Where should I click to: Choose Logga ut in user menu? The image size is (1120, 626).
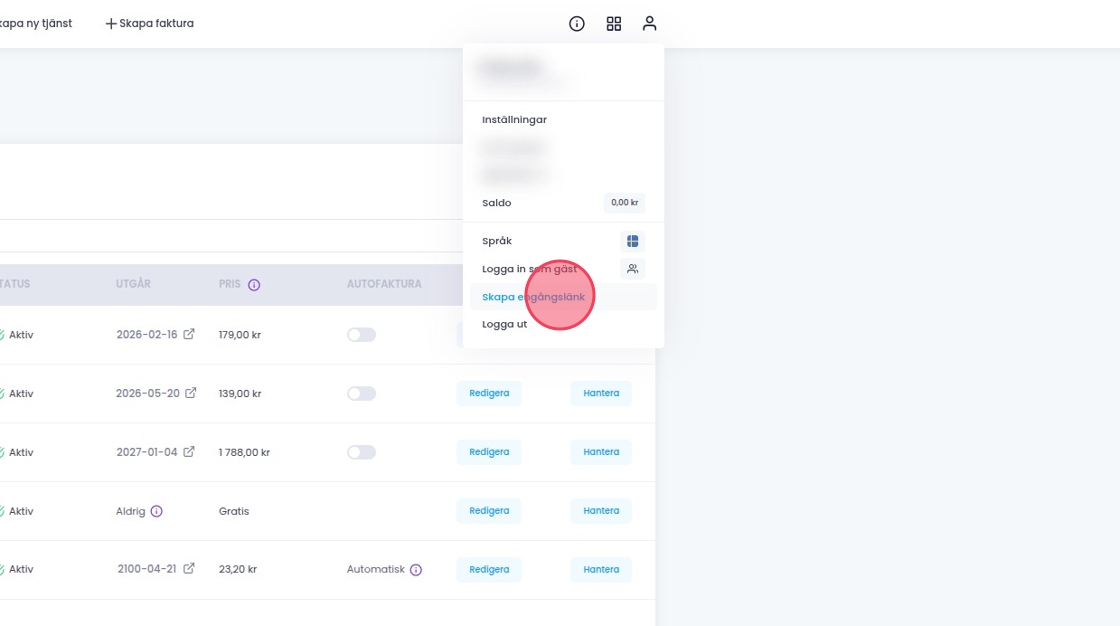(x=504, y=325)
